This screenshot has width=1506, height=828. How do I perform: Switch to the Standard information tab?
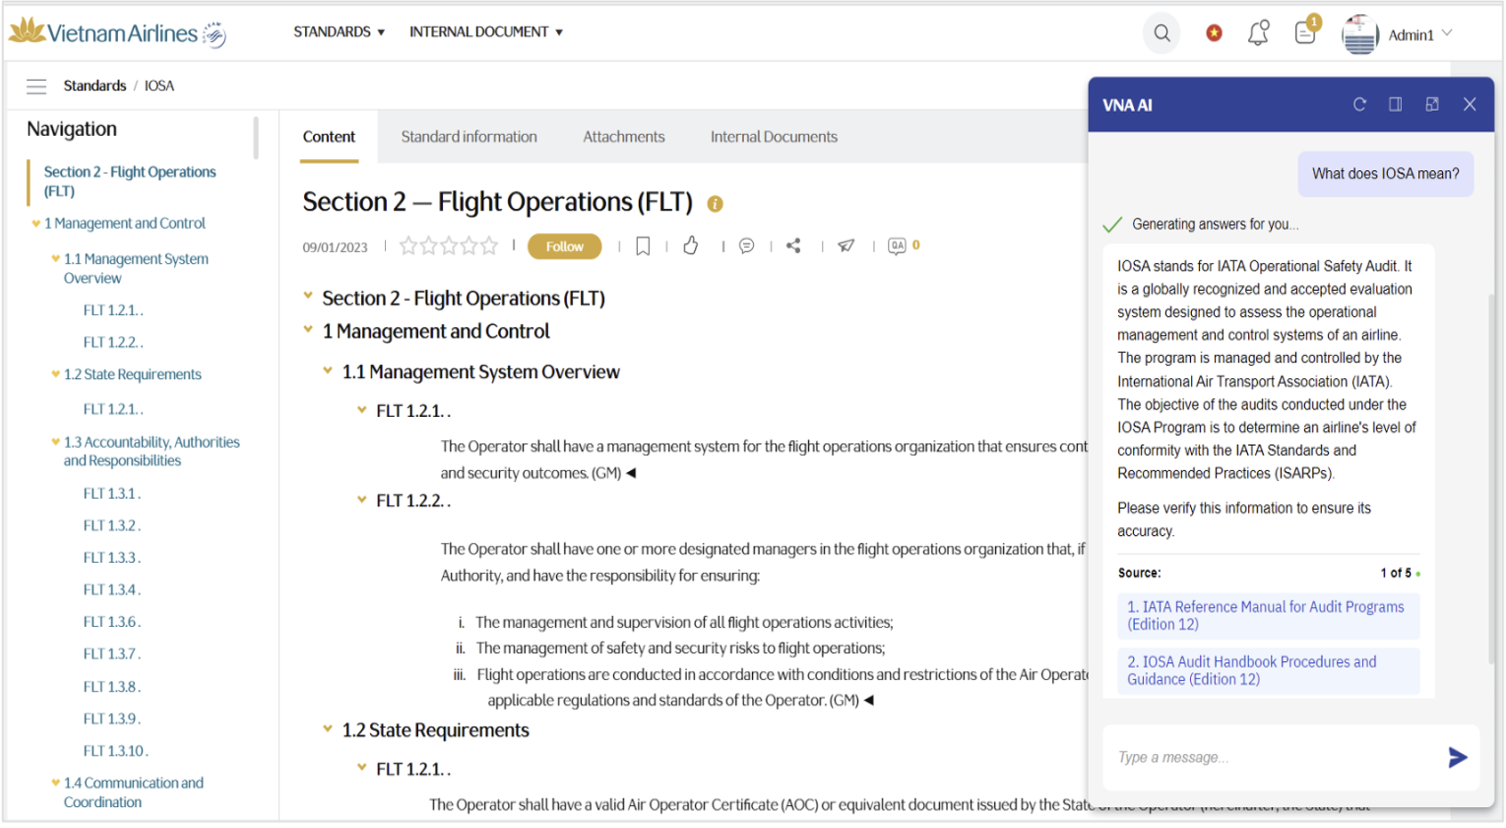point(468,137)
